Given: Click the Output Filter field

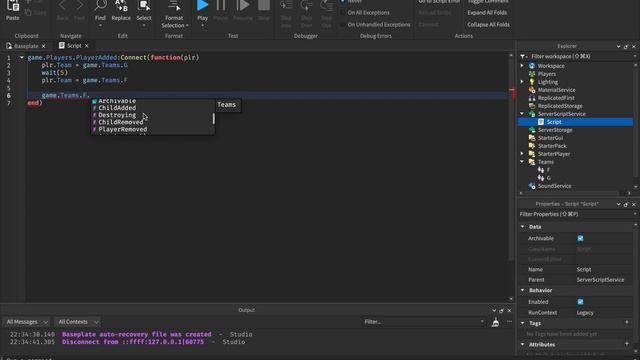Looking at the screenshot, I should [x=424, y=322].
